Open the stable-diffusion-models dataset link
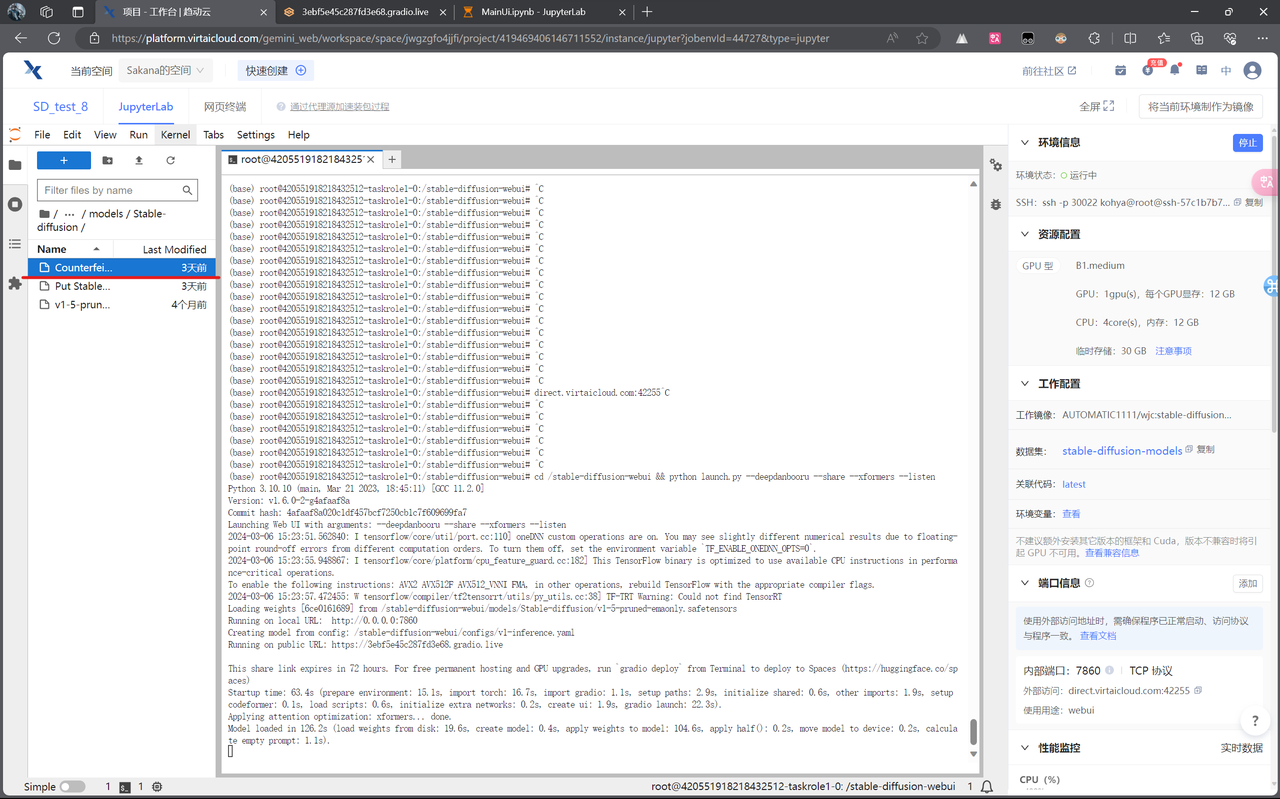The height and width of the screenshot is (799, 1280). tap(1122, 451)
